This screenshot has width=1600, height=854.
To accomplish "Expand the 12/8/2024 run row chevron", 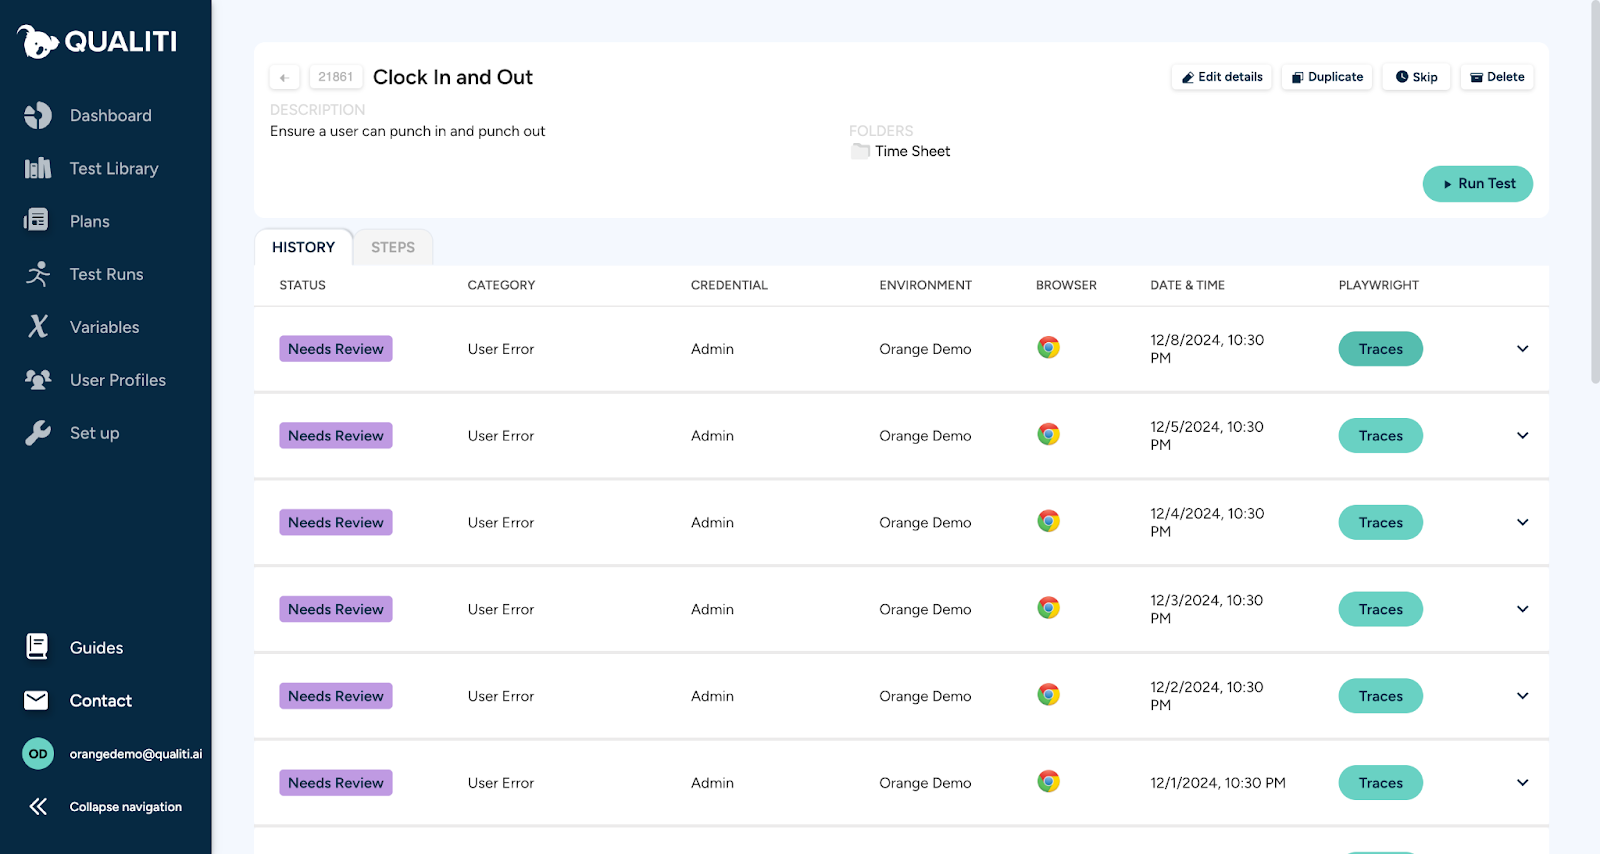I will pos(1522,349).
